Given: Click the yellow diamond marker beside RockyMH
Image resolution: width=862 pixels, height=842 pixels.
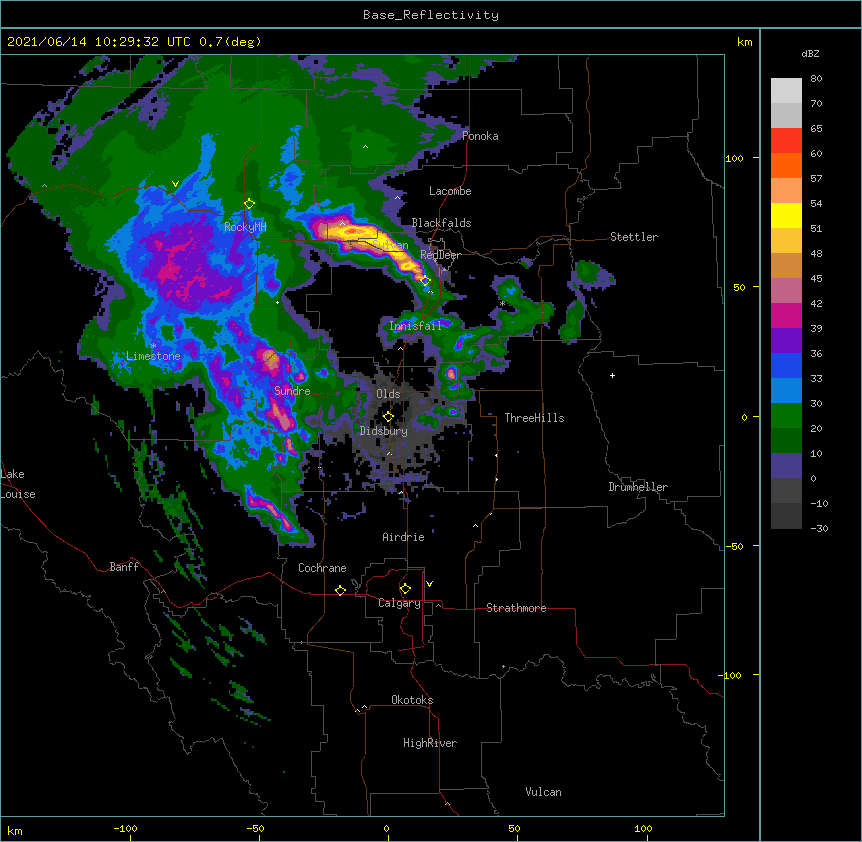Looking at the screenshot, I should coord(249,204).
